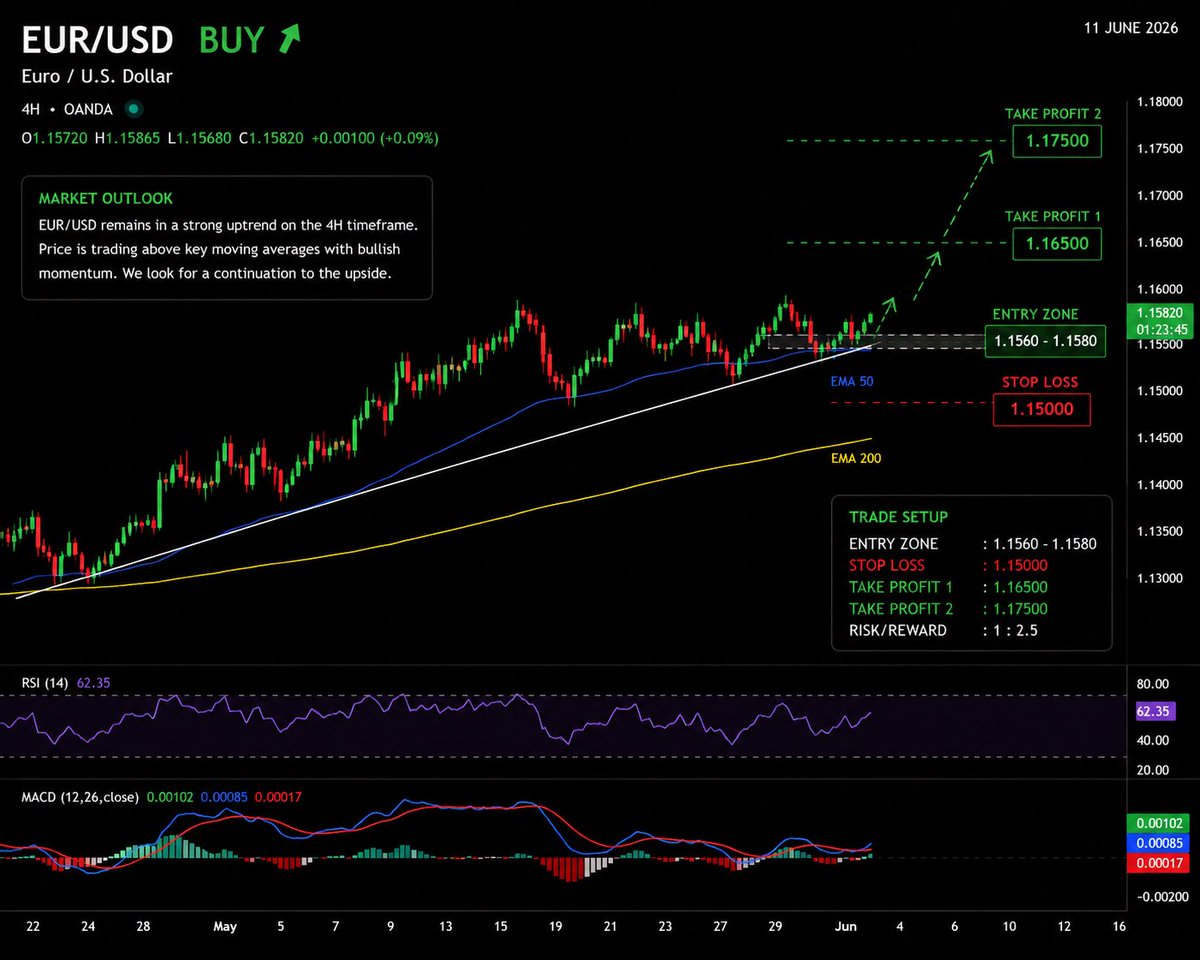The height and width of the screenshot is (960, 1200).
Task: Click the MACD (12,26,close) indicator label
Action: 81,797
